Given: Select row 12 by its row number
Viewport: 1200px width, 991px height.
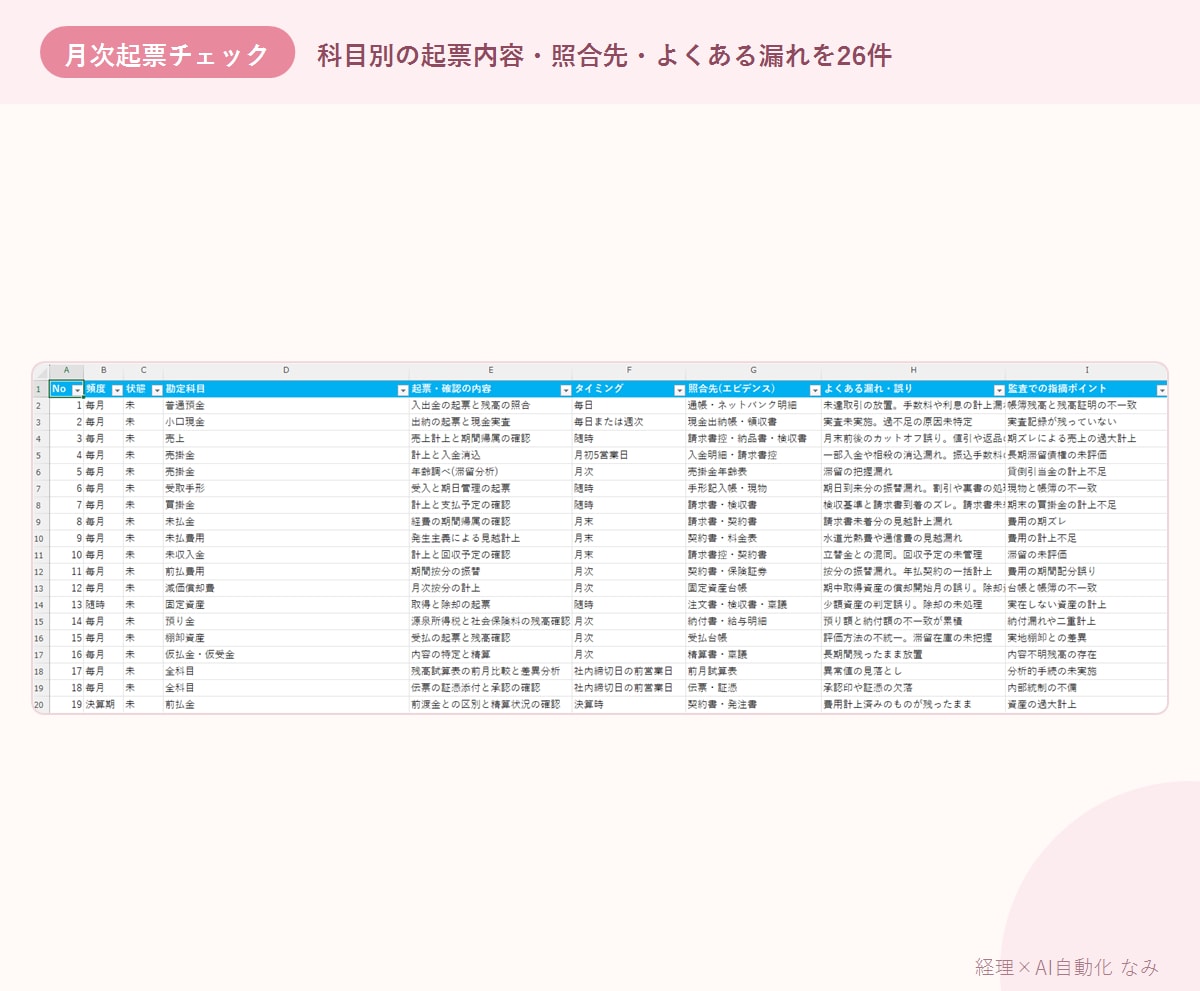Looking at the screenshot, I should [x=41, y=571].
